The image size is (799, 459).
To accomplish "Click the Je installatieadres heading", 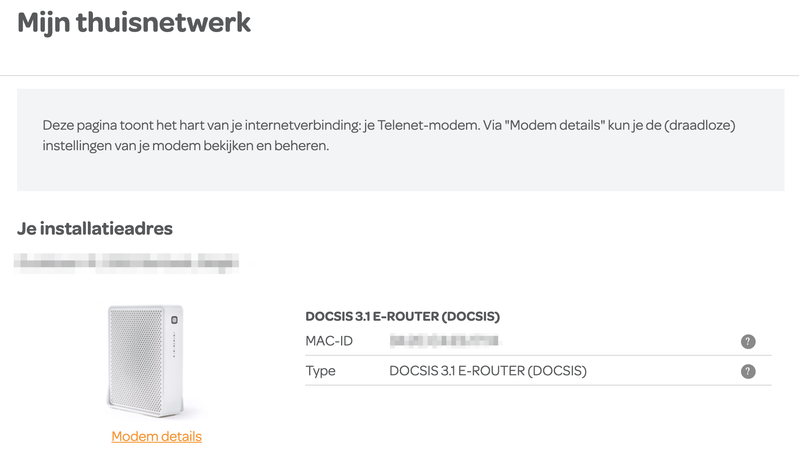I will [x=95, y=229].
